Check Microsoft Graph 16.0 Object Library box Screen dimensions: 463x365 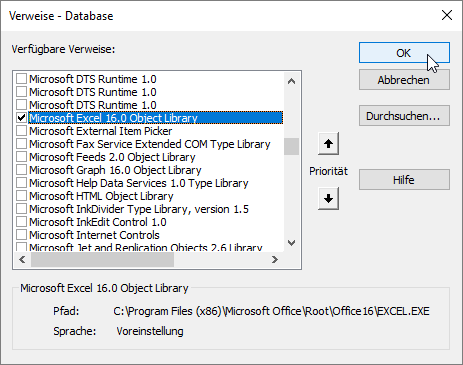(x=22, y=170)
